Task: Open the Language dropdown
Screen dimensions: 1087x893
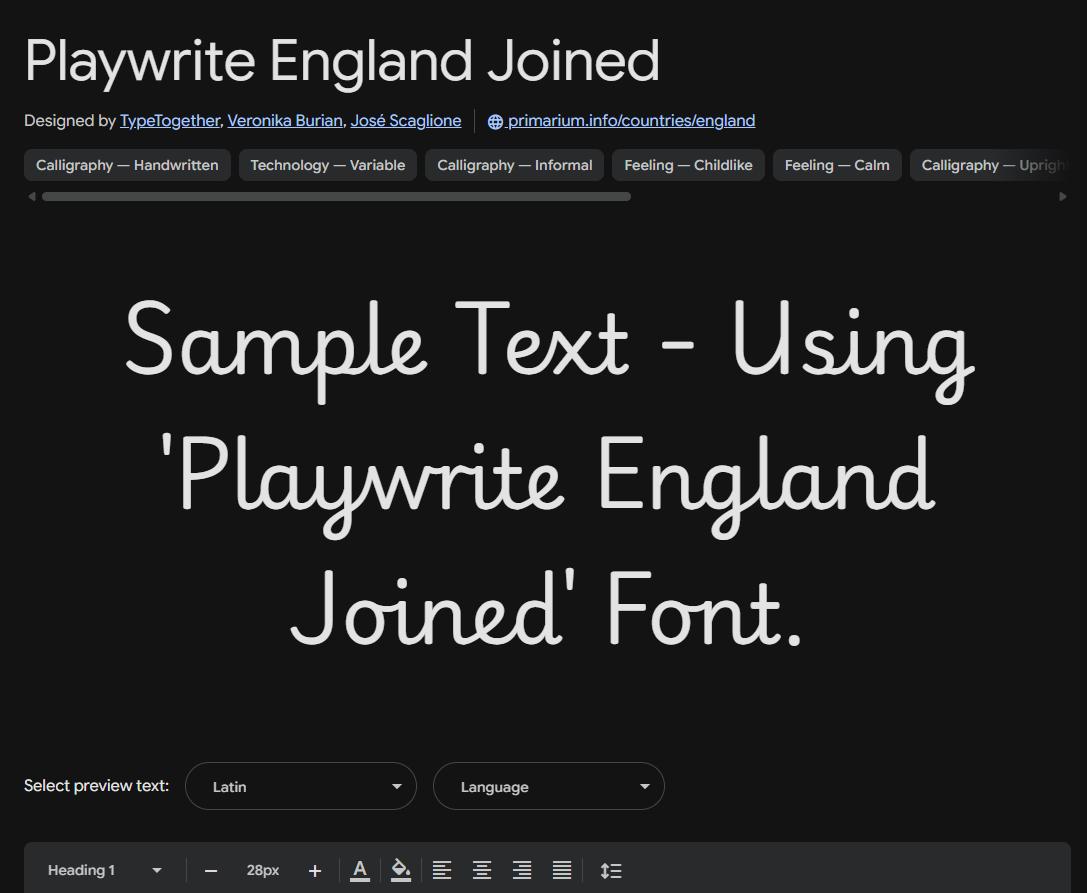Action: 549,786
